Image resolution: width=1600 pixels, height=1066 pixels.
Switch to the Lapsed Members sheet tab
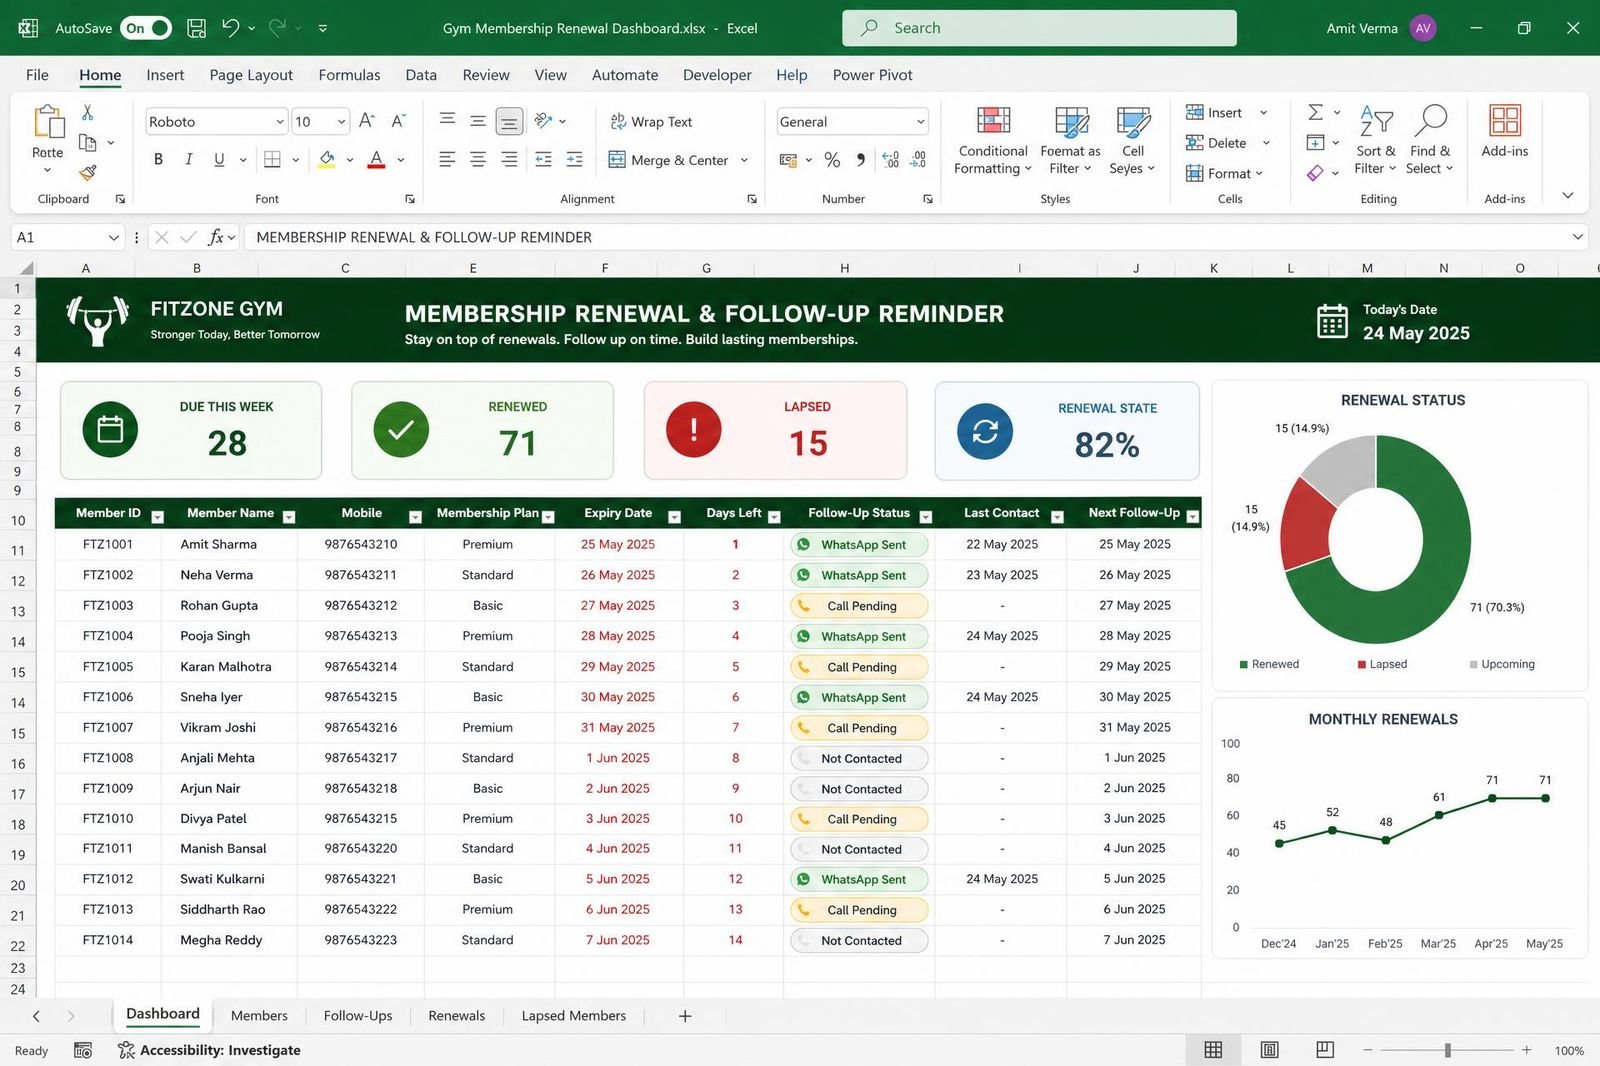point(574,1015)
